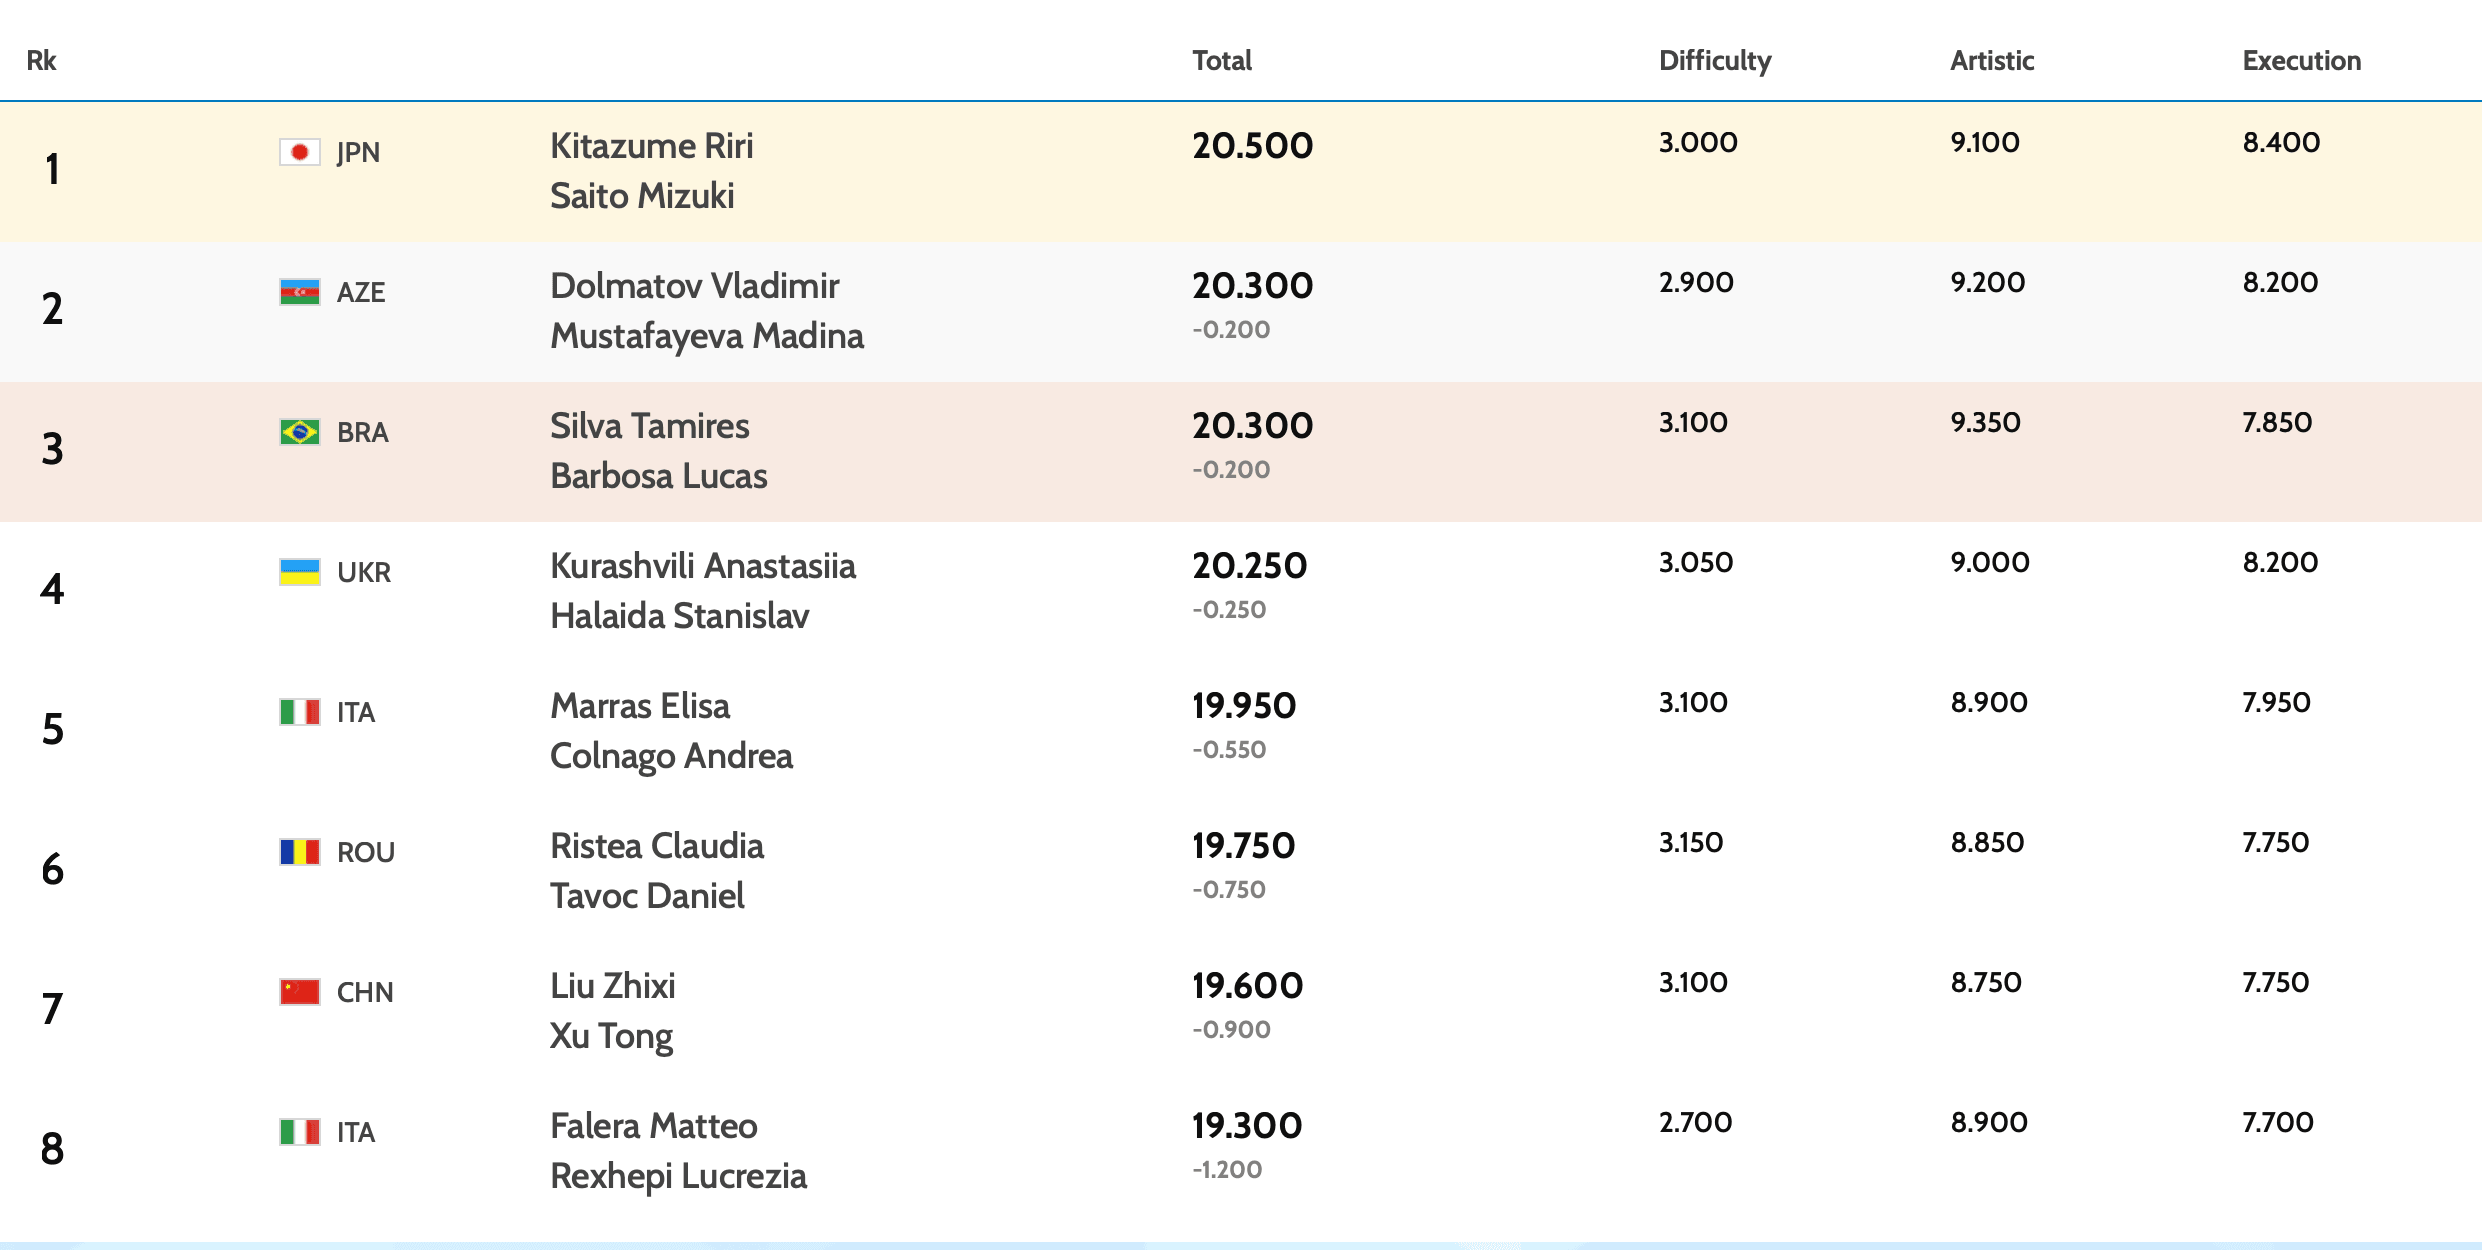Sort by the Total column header
This screenshot has height=1250, width=2482.
[1222, 61]
